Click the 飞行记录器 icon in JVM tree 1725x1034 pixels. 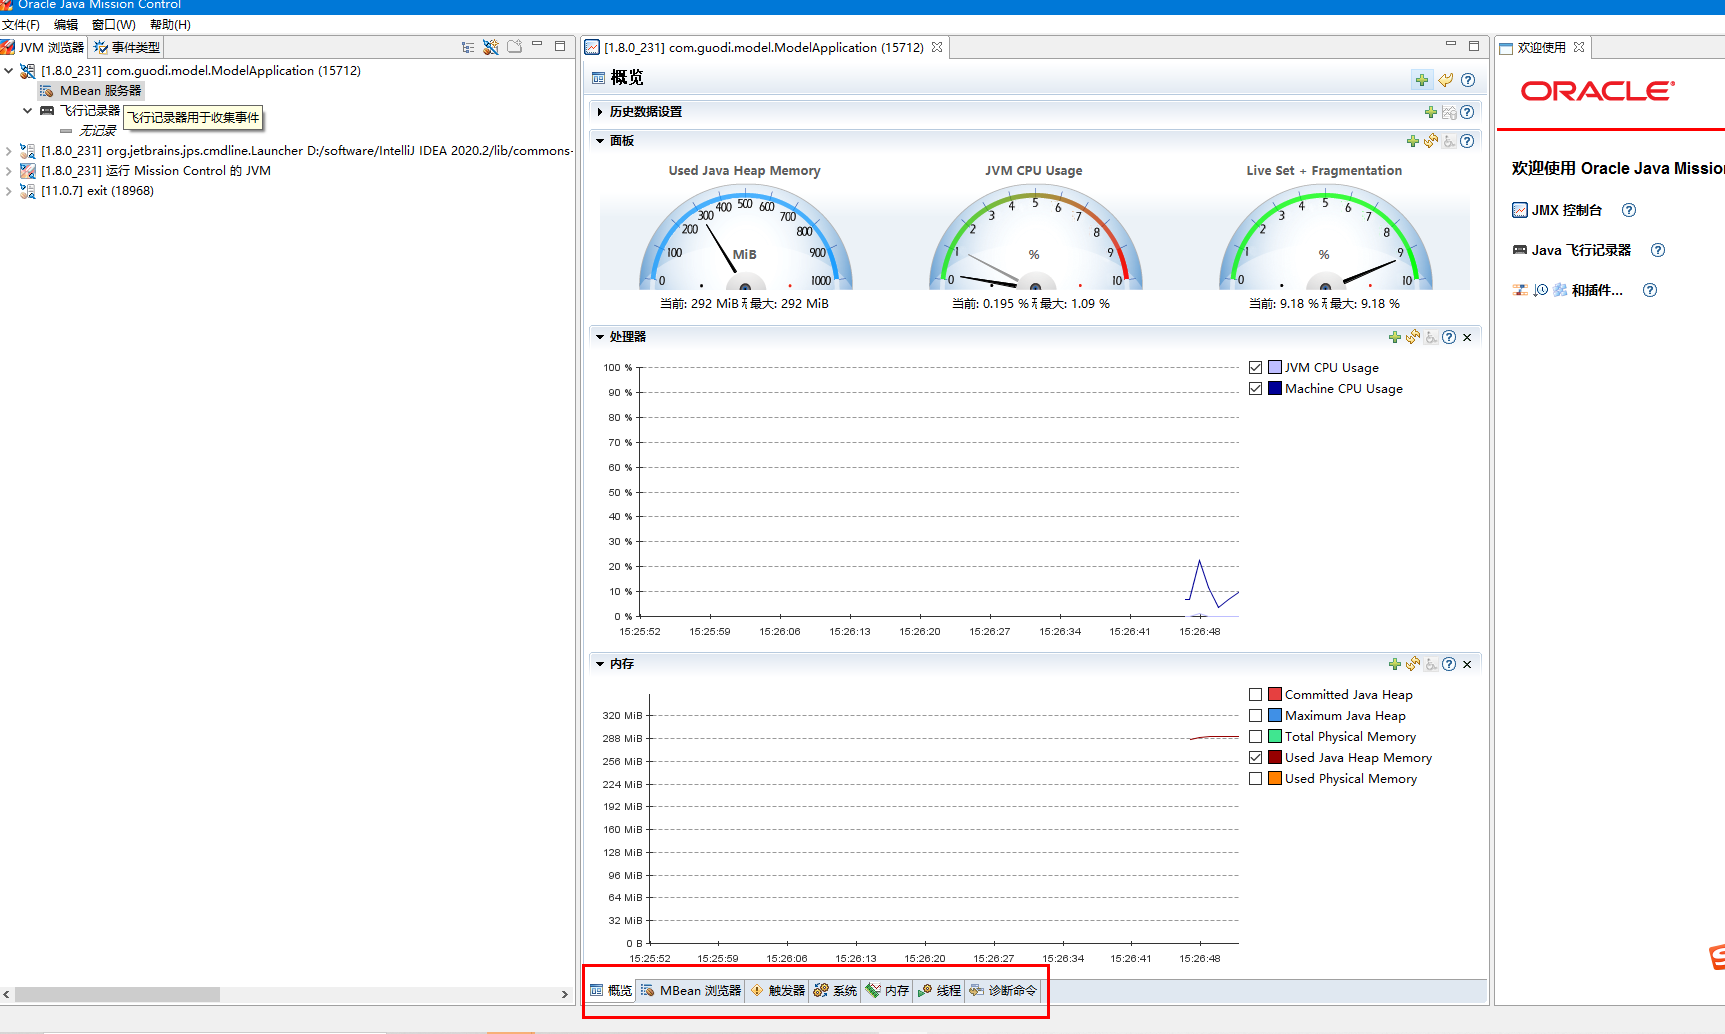[47, 110]
